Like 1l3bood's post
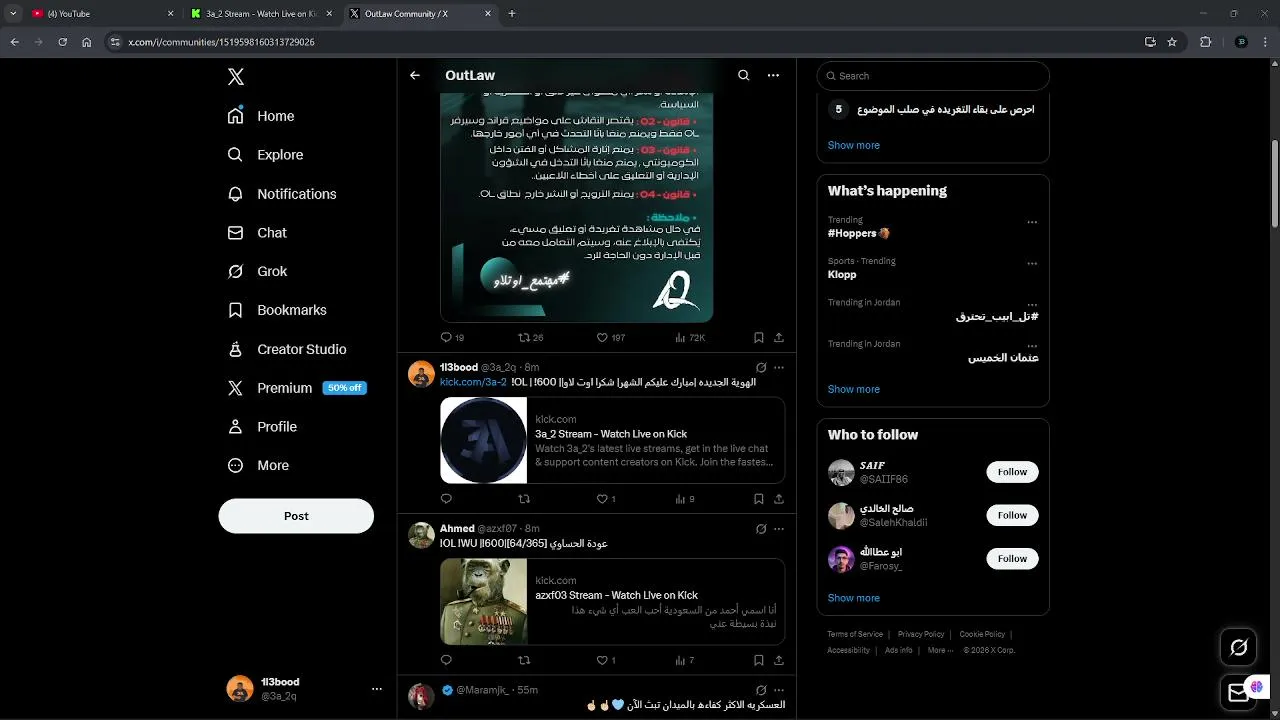This screenshot has height=720, width=1280. (x=606, y=499)
